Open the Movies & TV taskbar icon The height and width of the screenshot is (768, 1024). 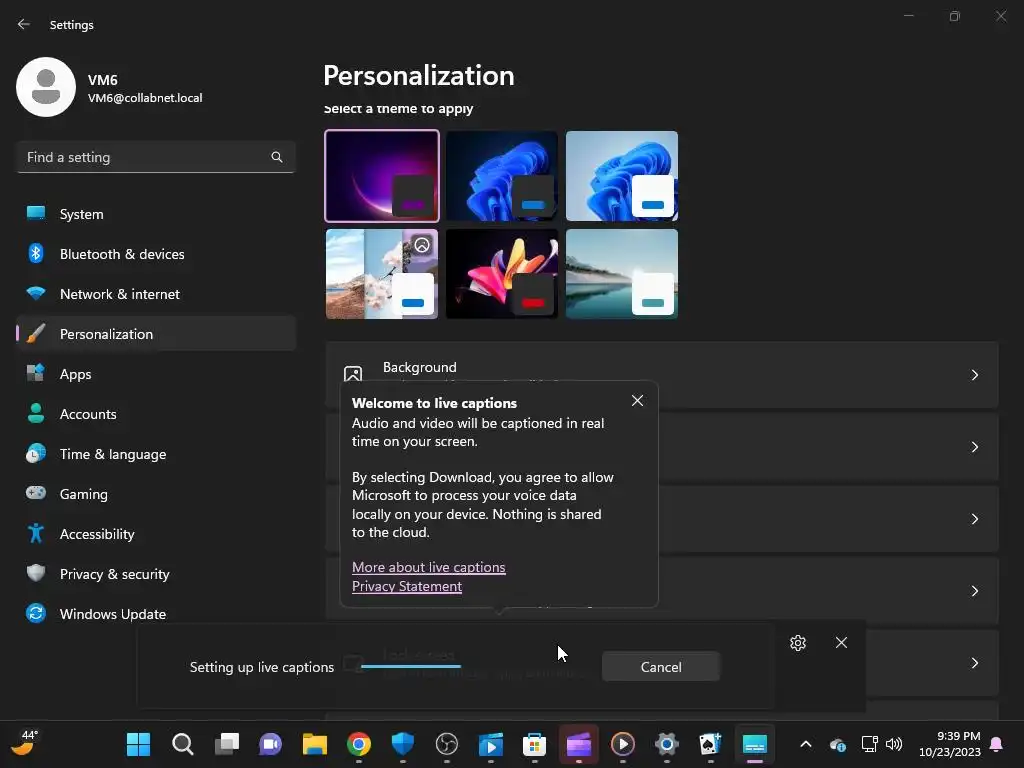(490, 744)
